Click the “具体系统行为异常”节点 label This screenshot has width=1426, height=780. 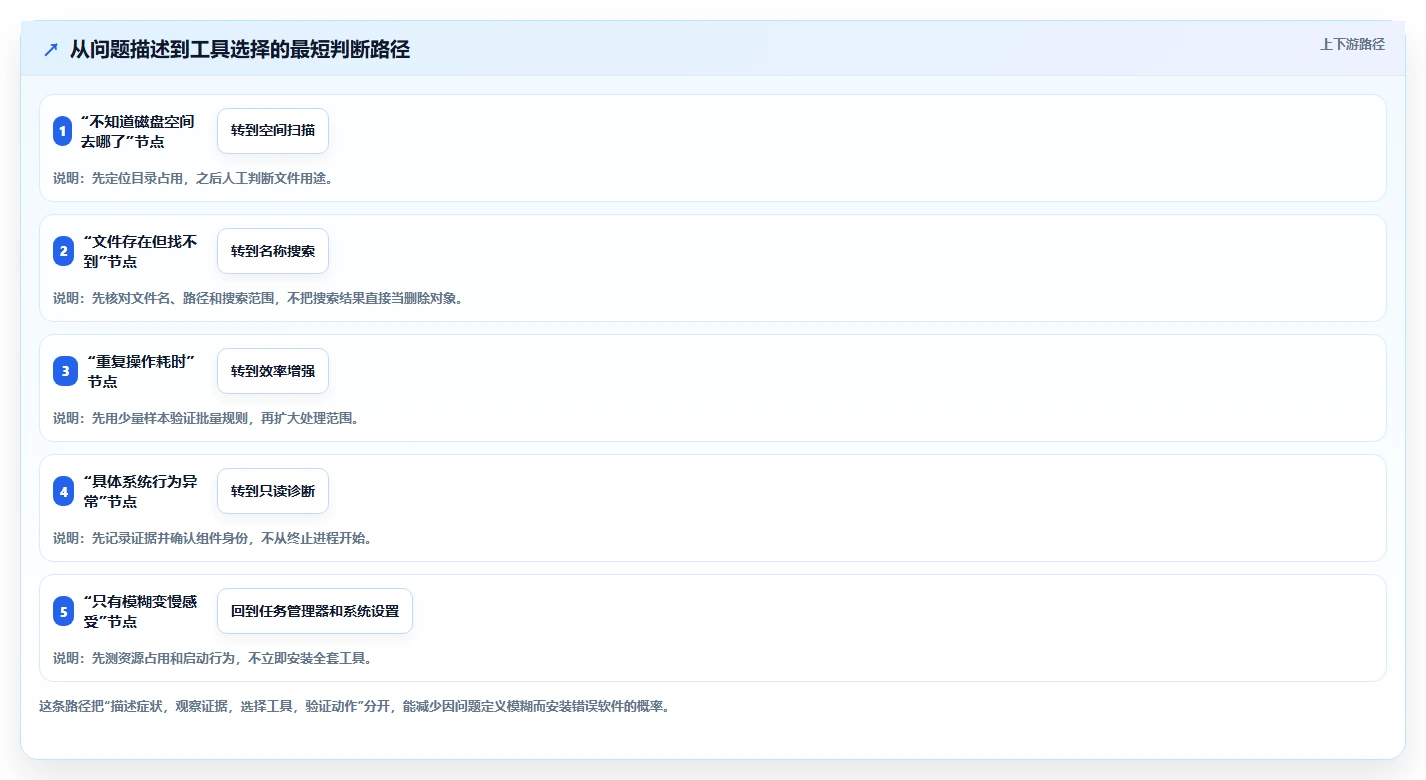(141, 491)
